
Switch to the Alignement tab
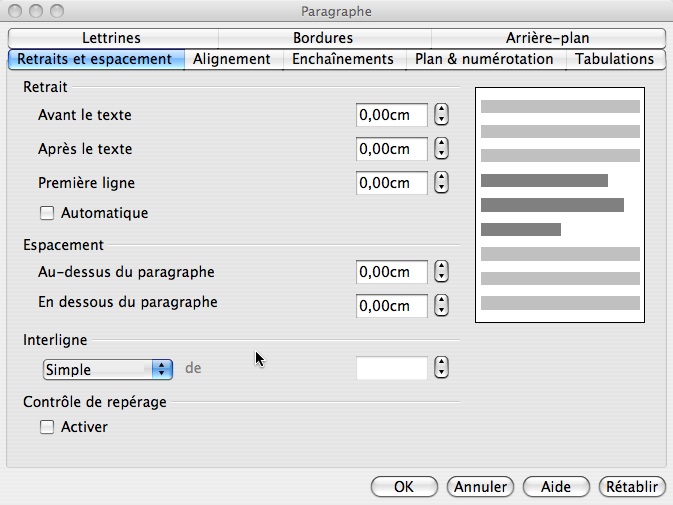232,59
